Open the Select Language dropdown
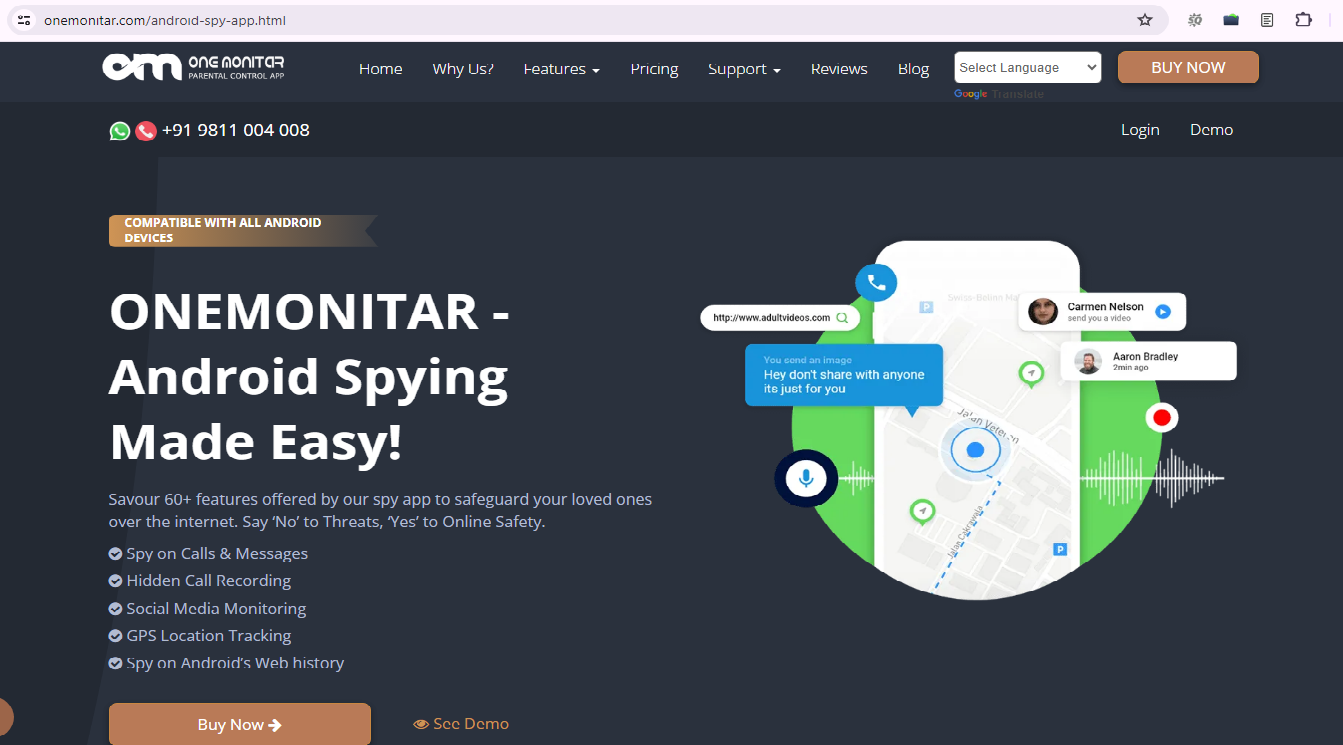The height and width of the screenshot is (745, 1343). (x=1027, y=66)
